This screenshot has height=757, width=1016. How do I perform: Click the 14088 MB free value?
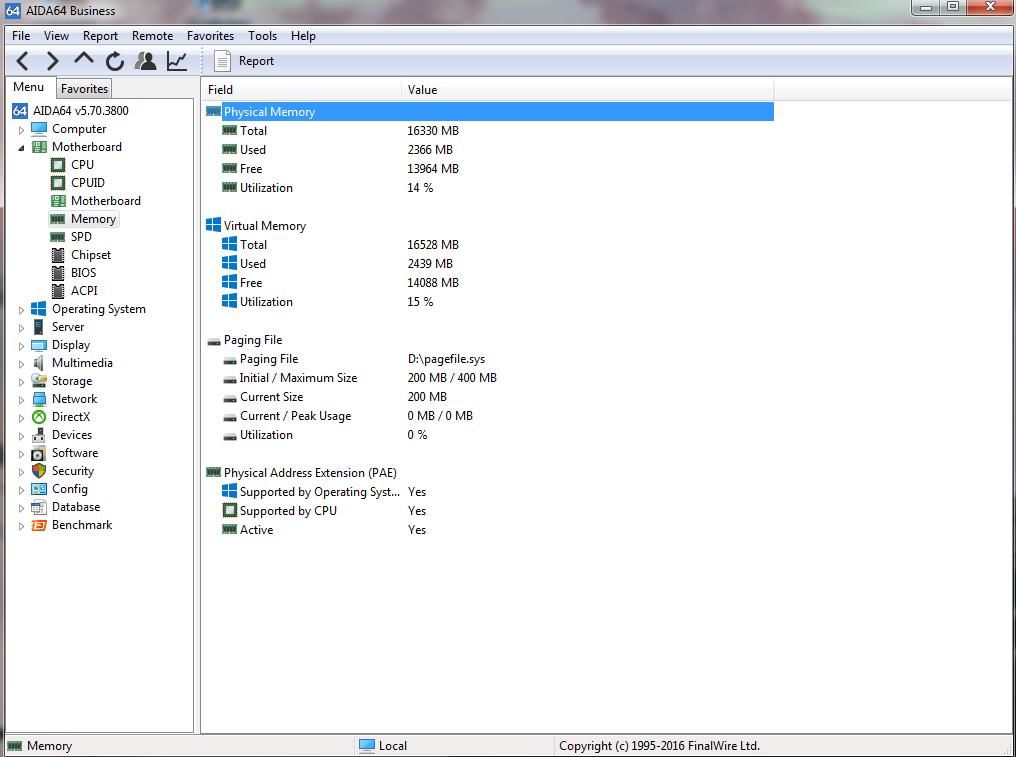[433, 283]
